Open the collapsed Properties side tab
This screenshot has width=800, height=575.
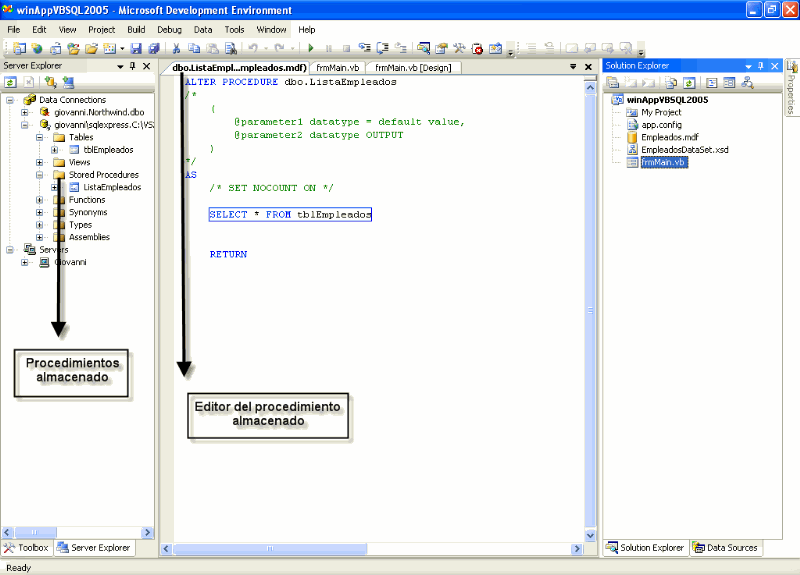click(x=791, y=88)
